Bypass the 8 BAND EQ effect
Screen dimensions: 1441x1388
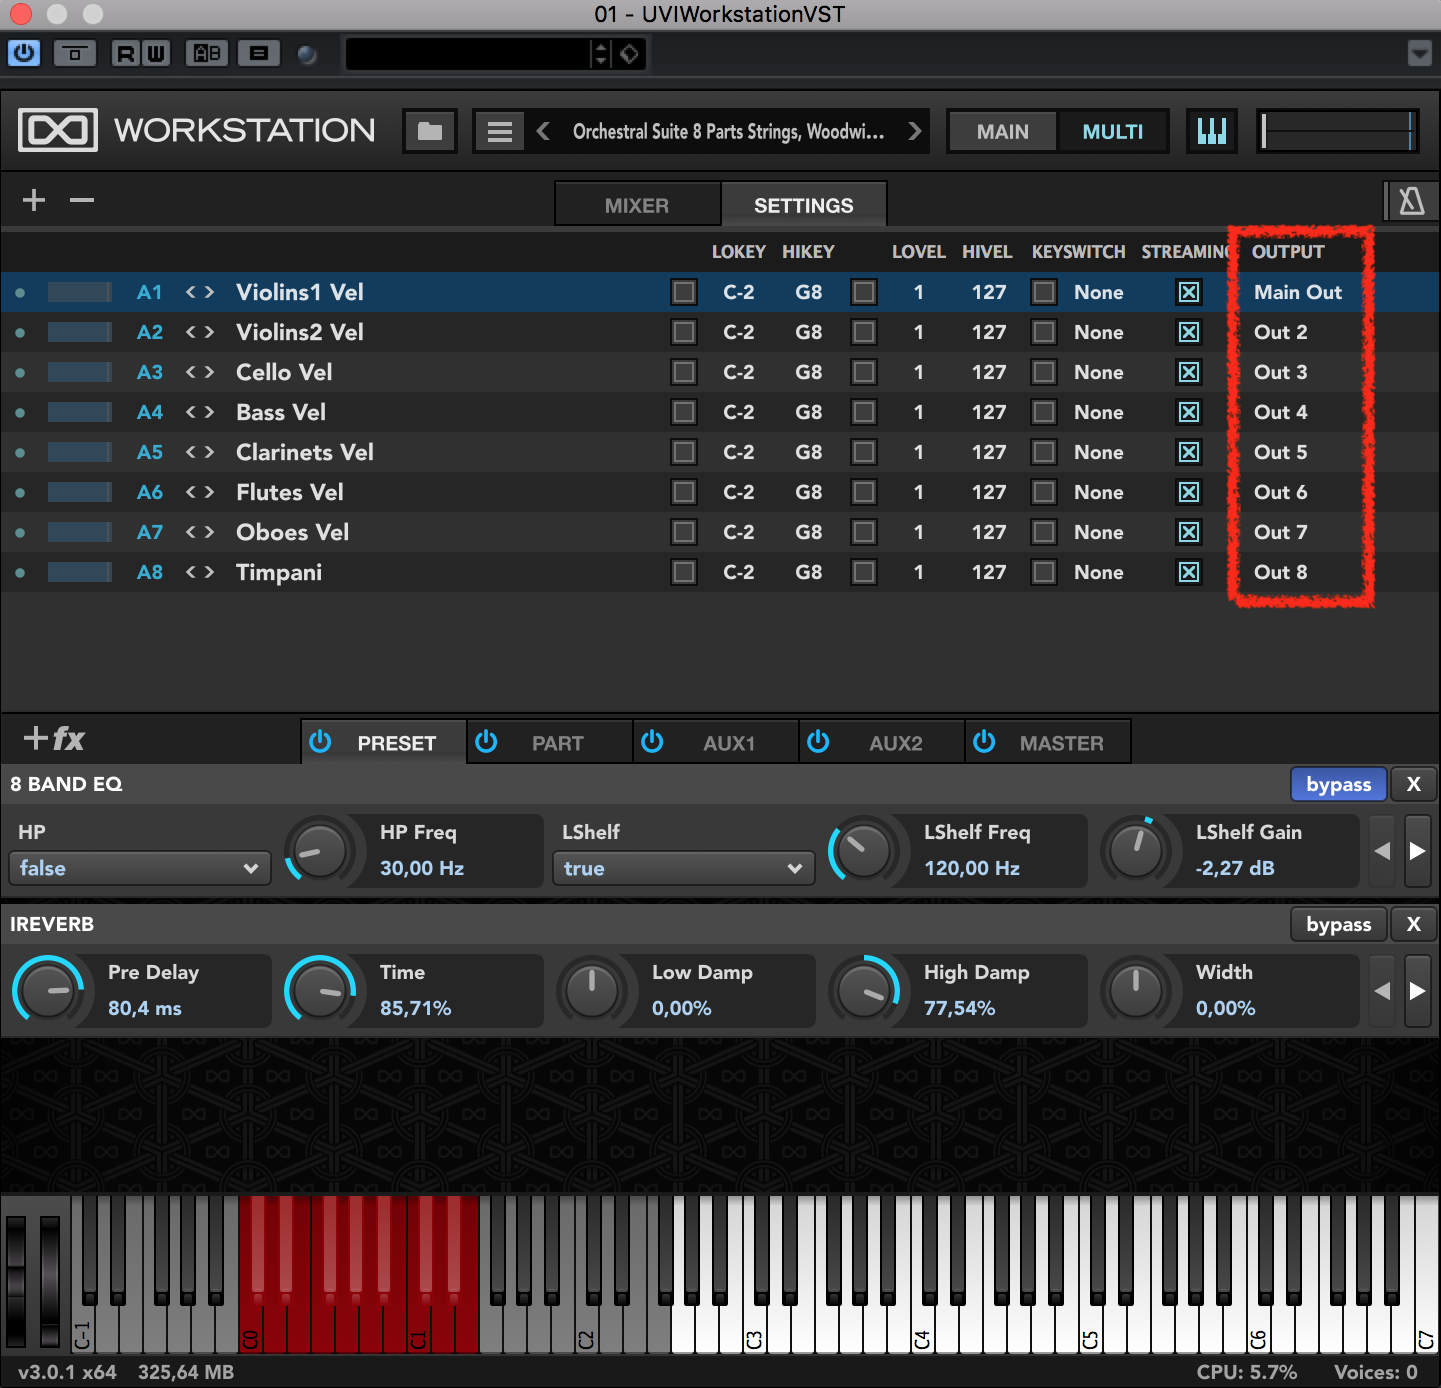[1338, 784]
